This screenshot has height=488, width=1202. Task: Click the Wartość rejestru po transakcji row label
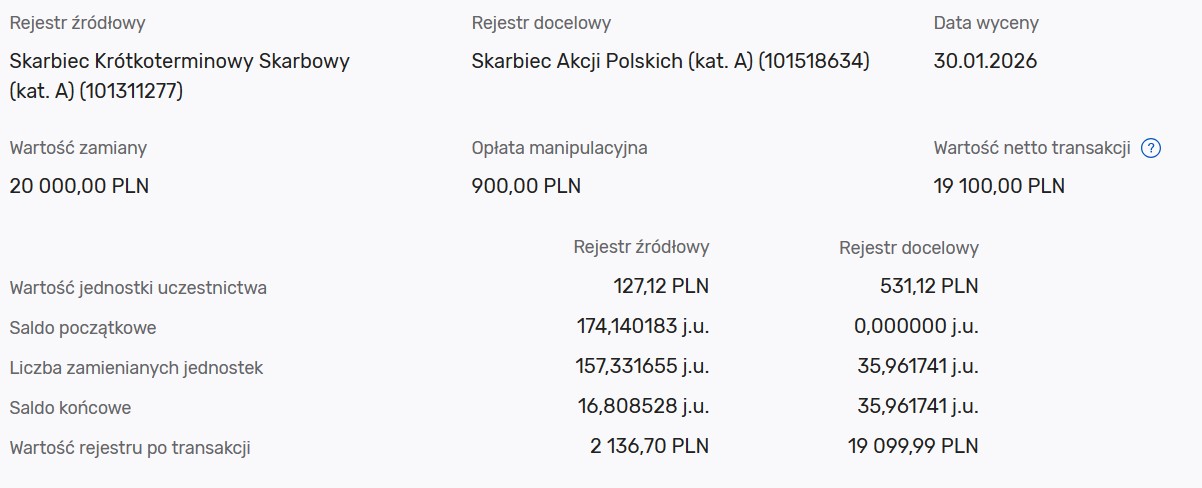click(130, 448)
